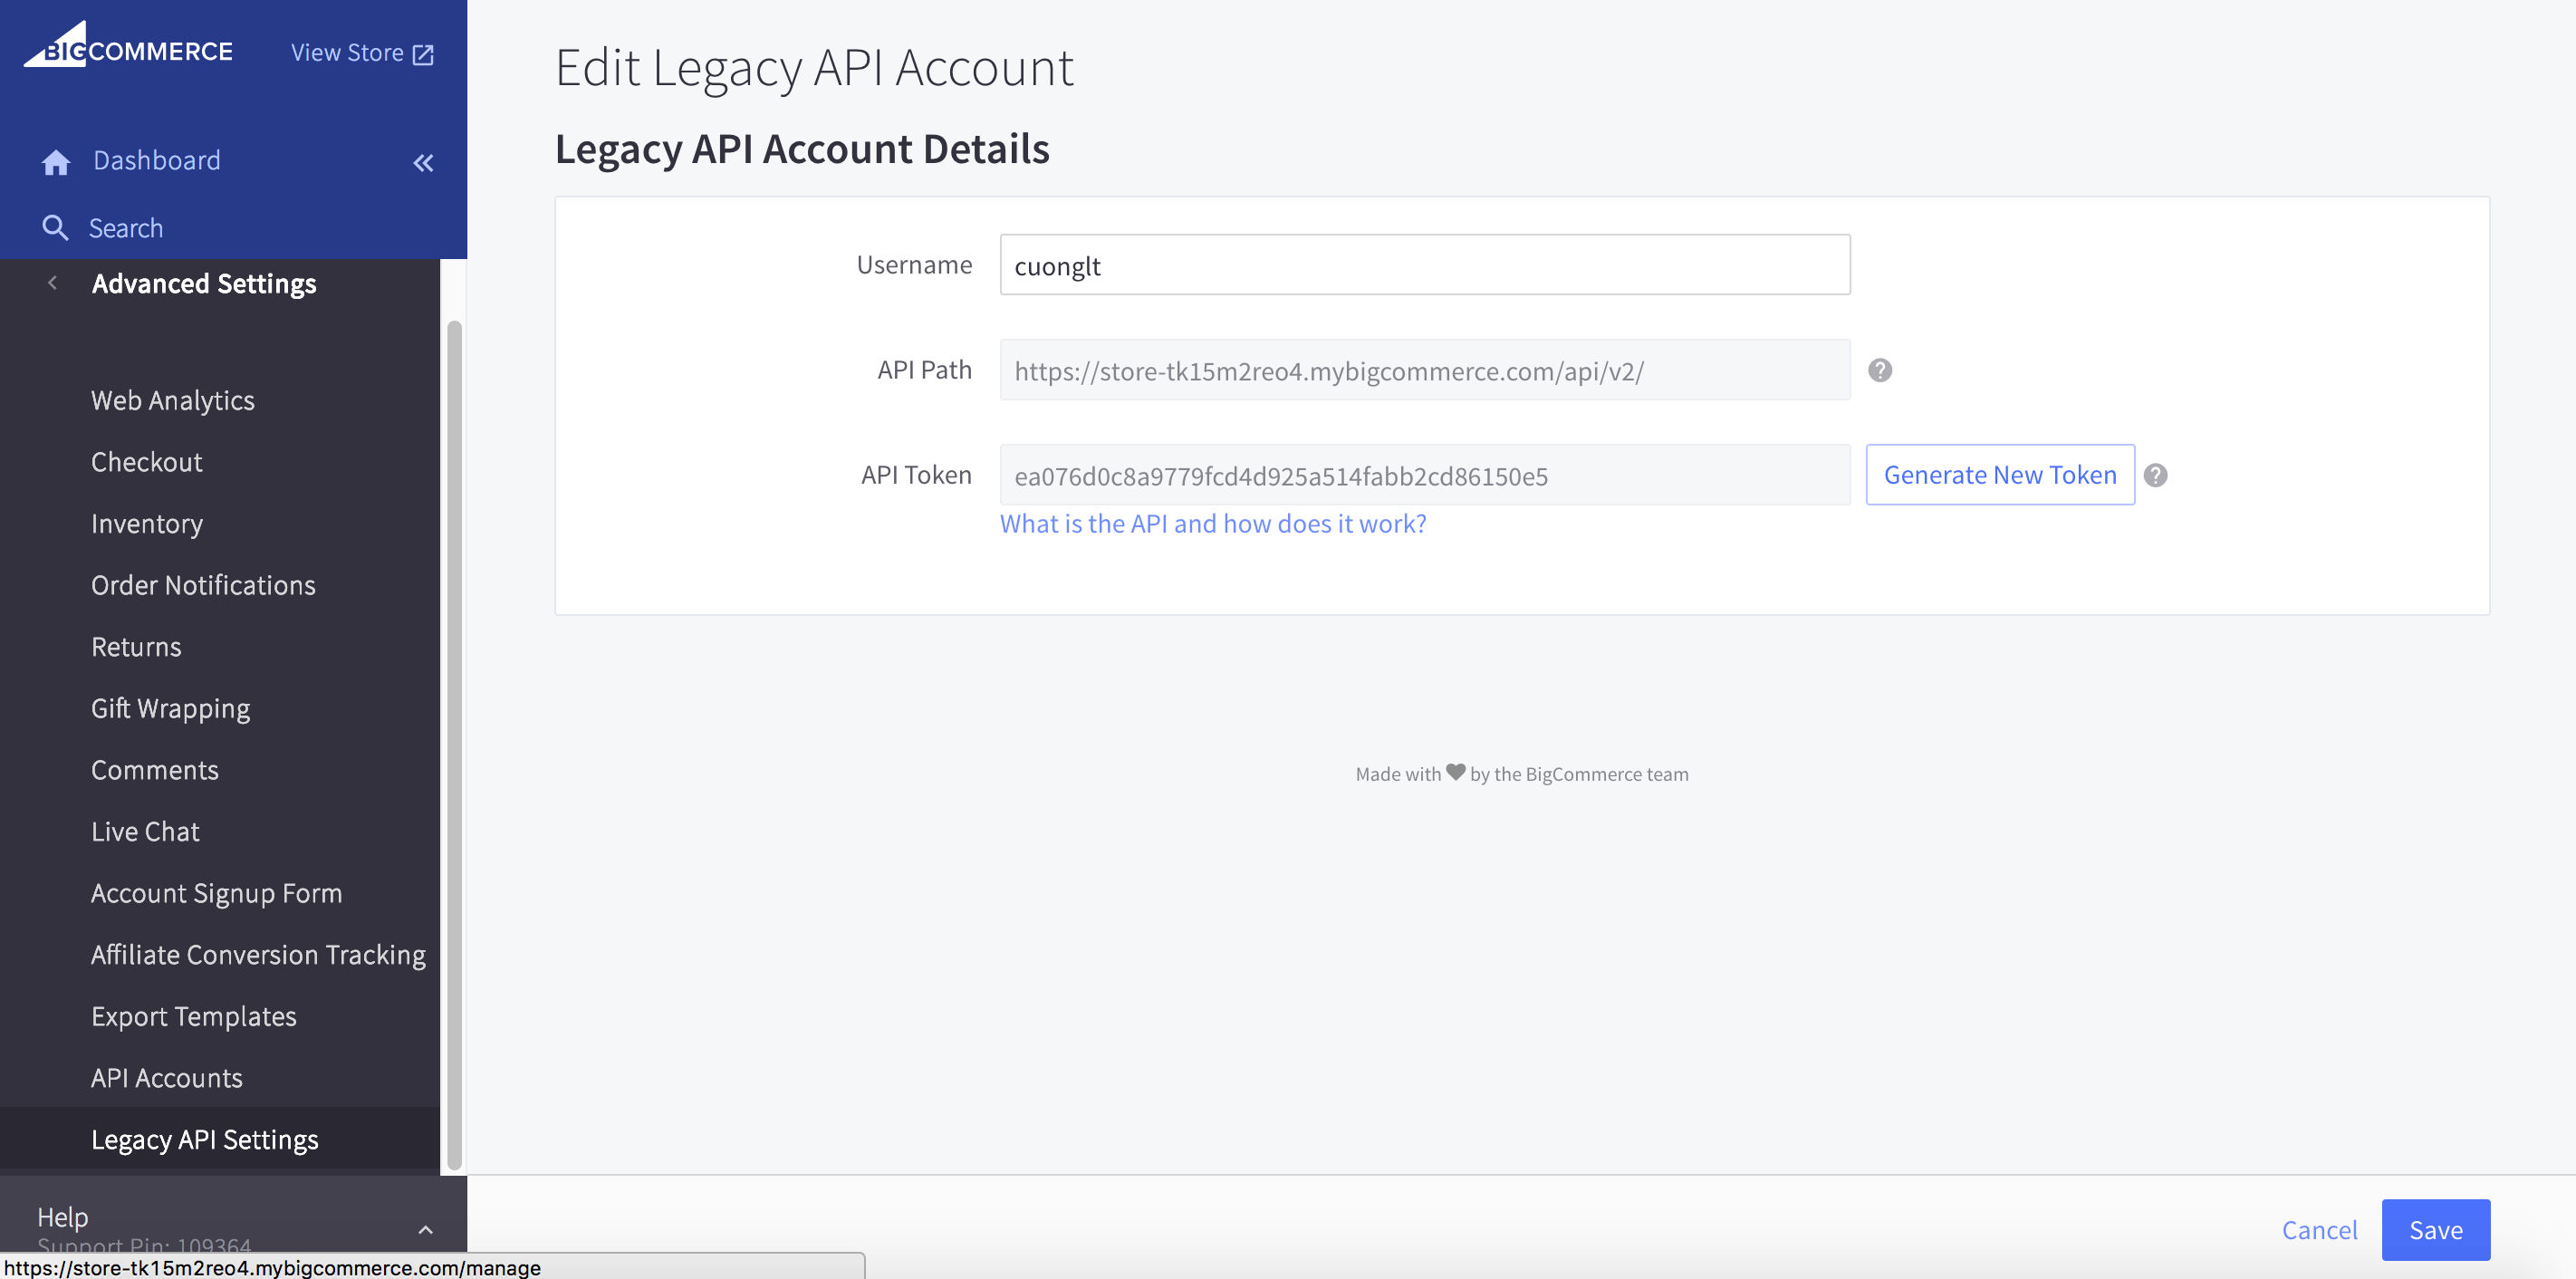
Task: Open Live Chat settings
Action: 145,831
